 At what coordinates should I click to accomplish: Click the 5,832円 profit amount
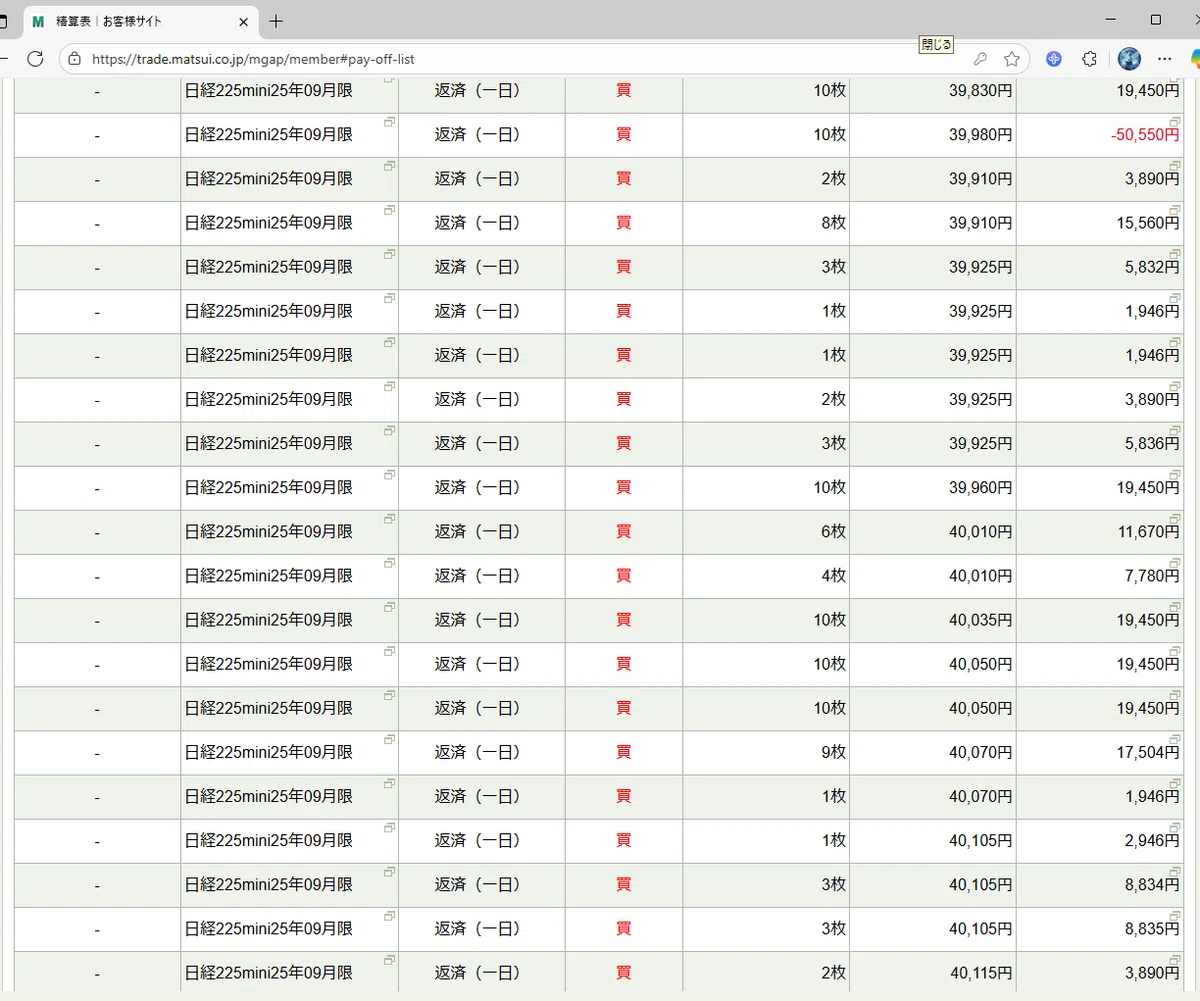[1152, 267]
